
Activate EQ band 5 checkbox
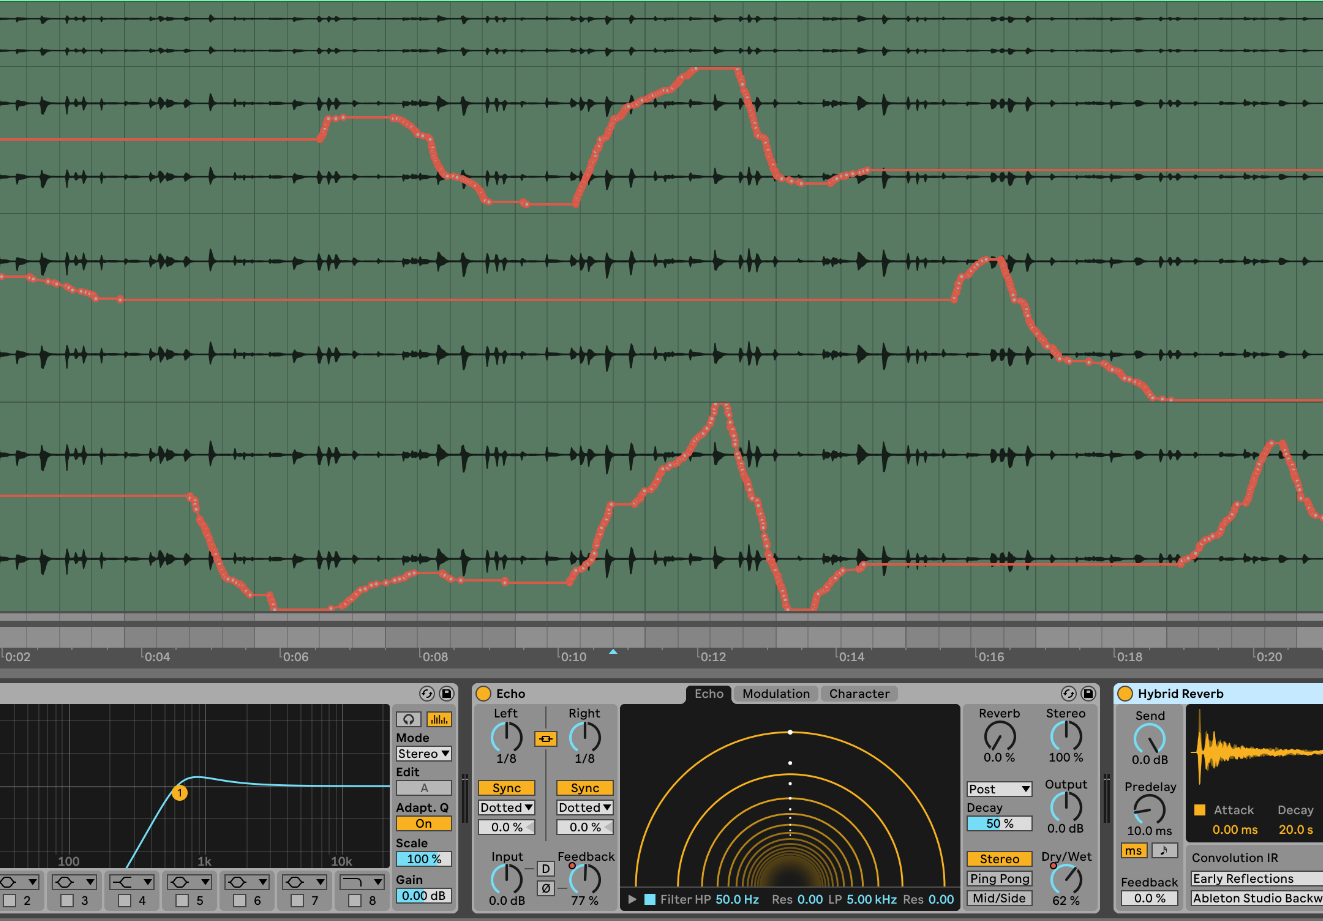181,899
